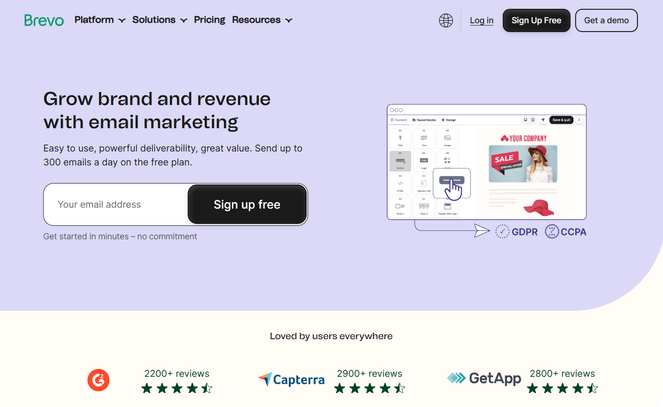
Task: Click the GDPR compliance badge
Action: (x=518, y=231)
